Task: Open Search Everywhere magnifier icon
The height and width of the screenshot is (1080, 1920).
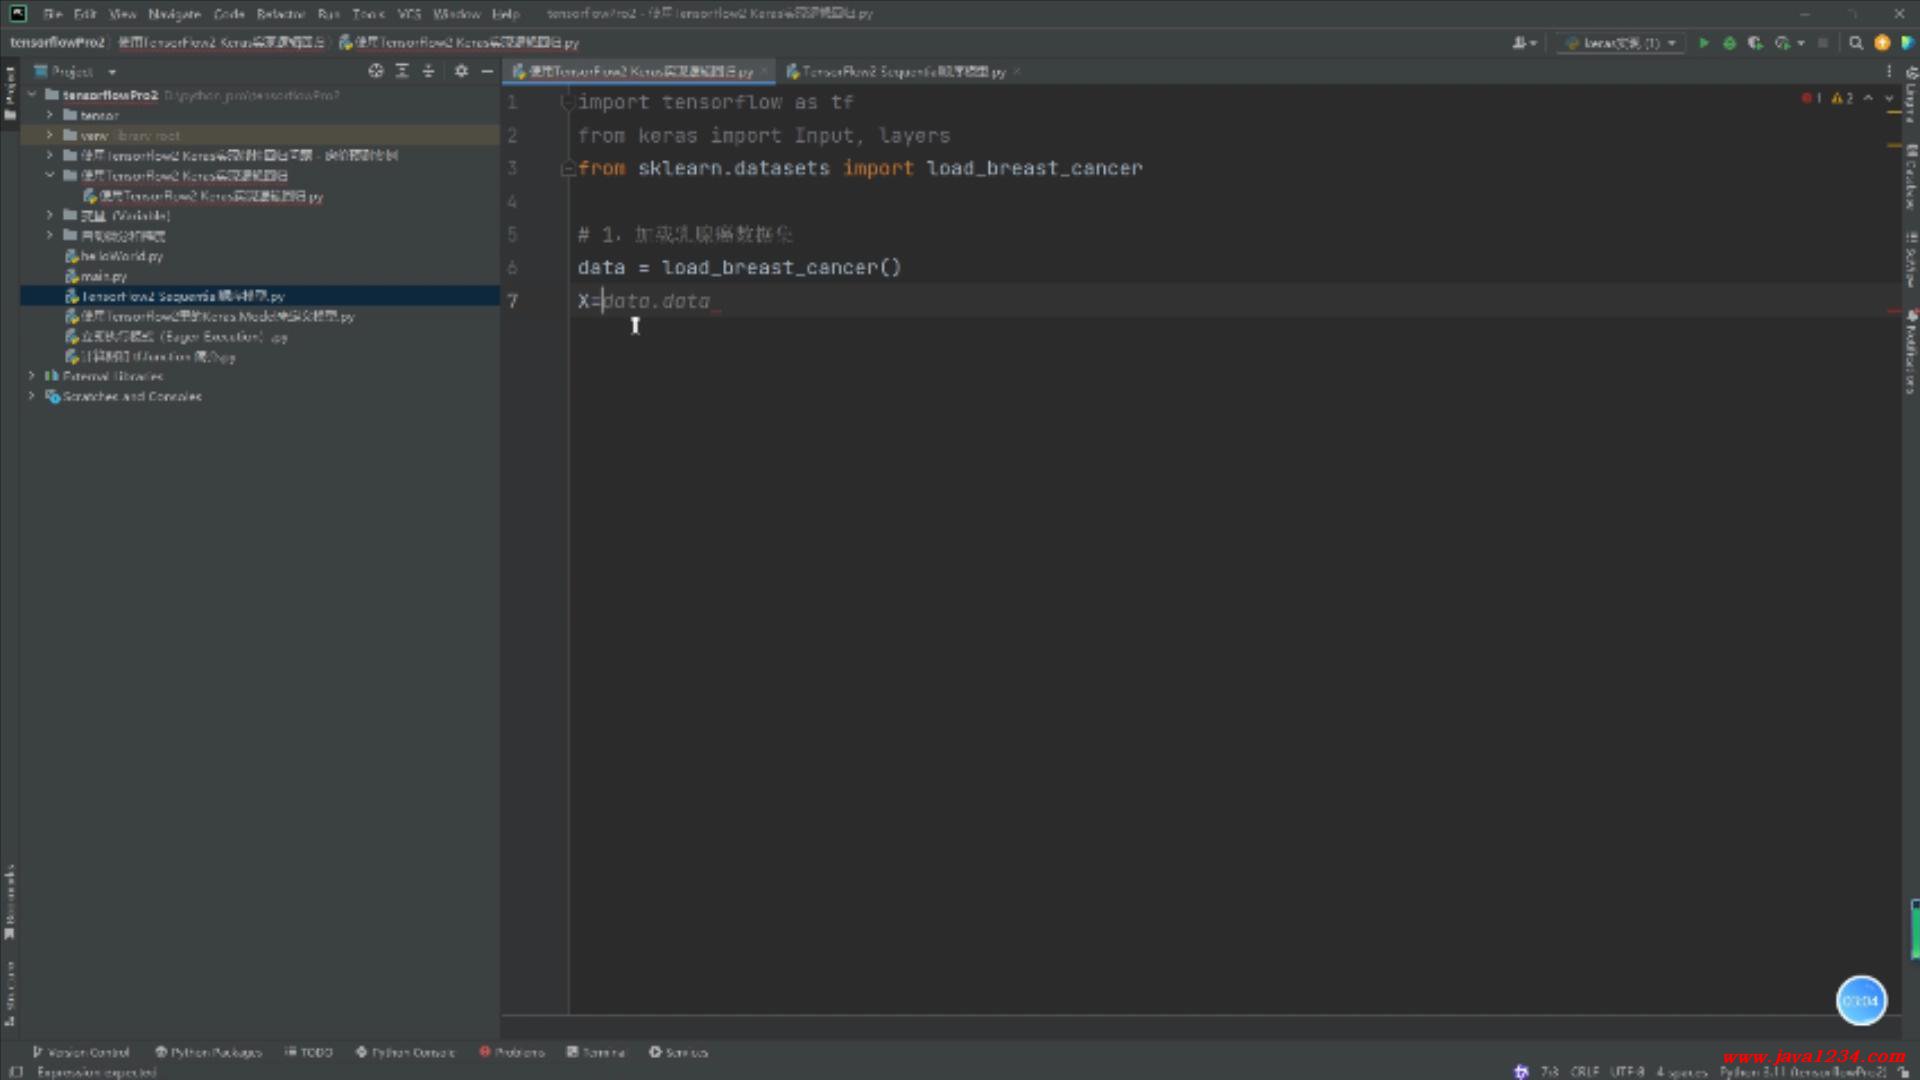Action: pos(1856,43)
